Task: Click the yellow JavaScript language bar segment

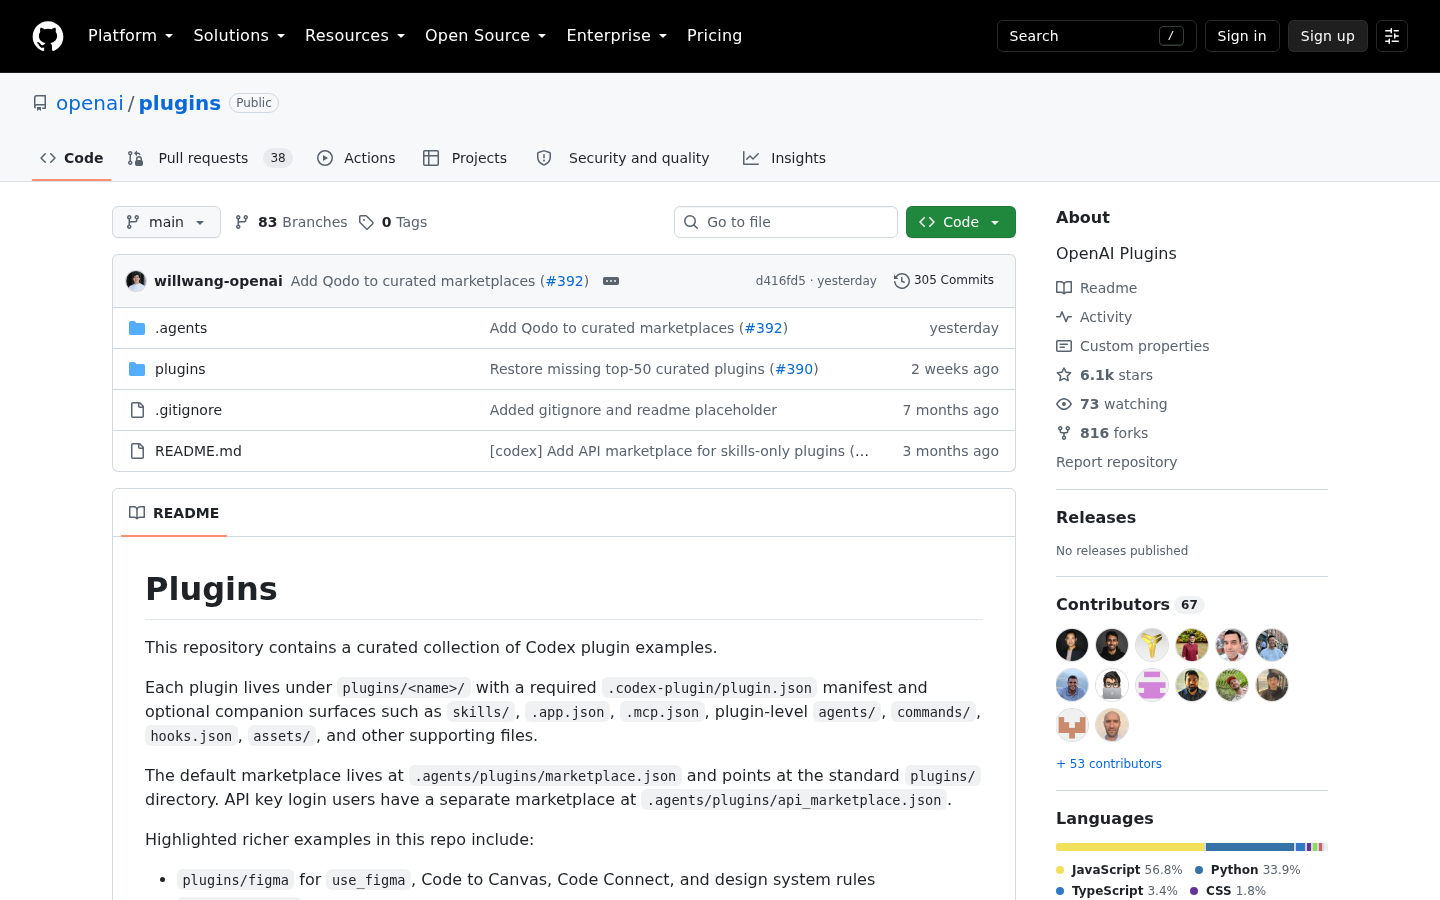Action: click(1130, 847)
